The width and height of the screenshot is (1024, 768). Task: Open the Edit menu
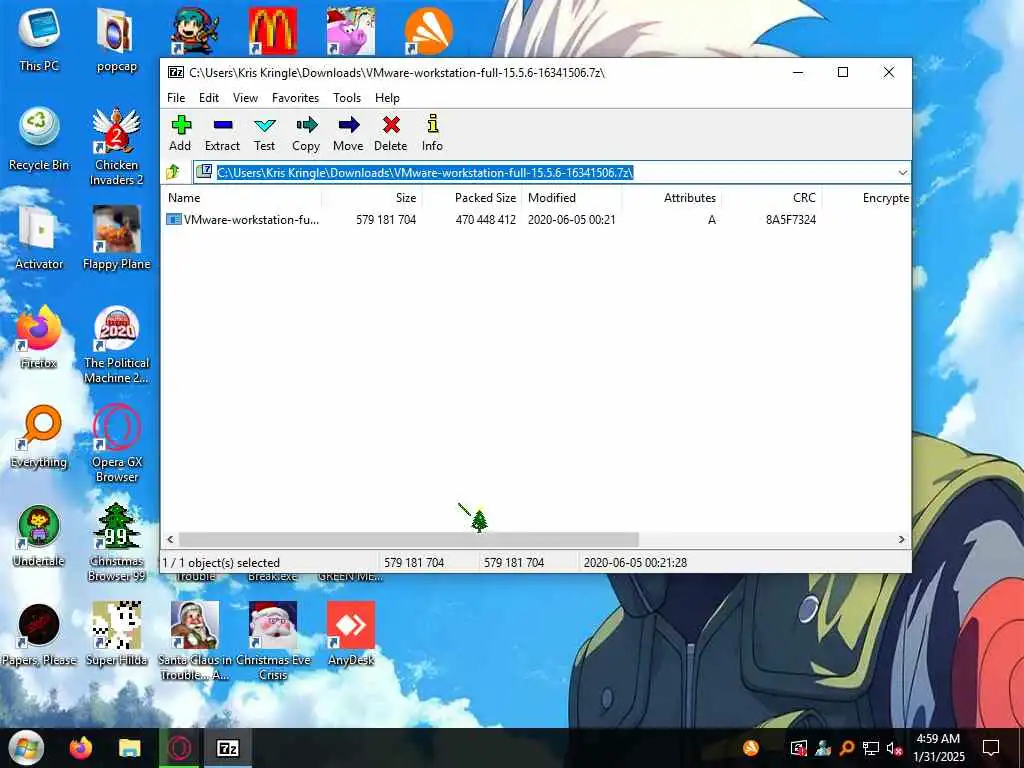pyautogui.click(x=209, y=98)
